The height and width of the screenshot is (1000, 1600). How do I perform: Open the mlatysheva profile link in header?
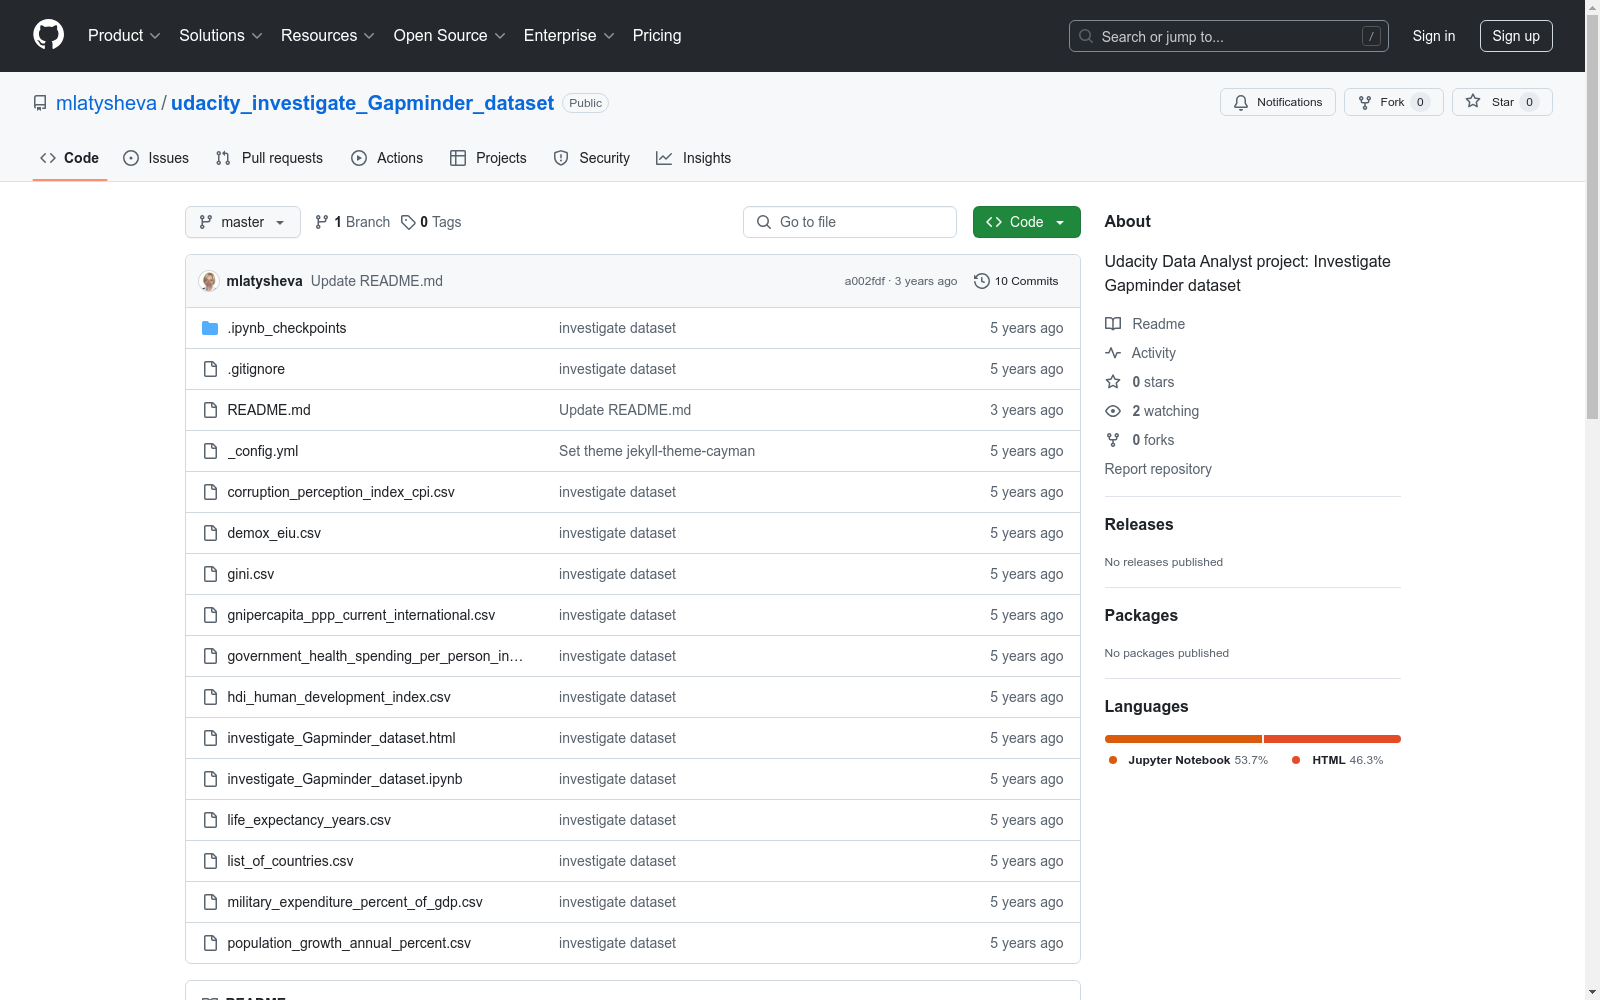pyautogui.click(x=106, y=103)
